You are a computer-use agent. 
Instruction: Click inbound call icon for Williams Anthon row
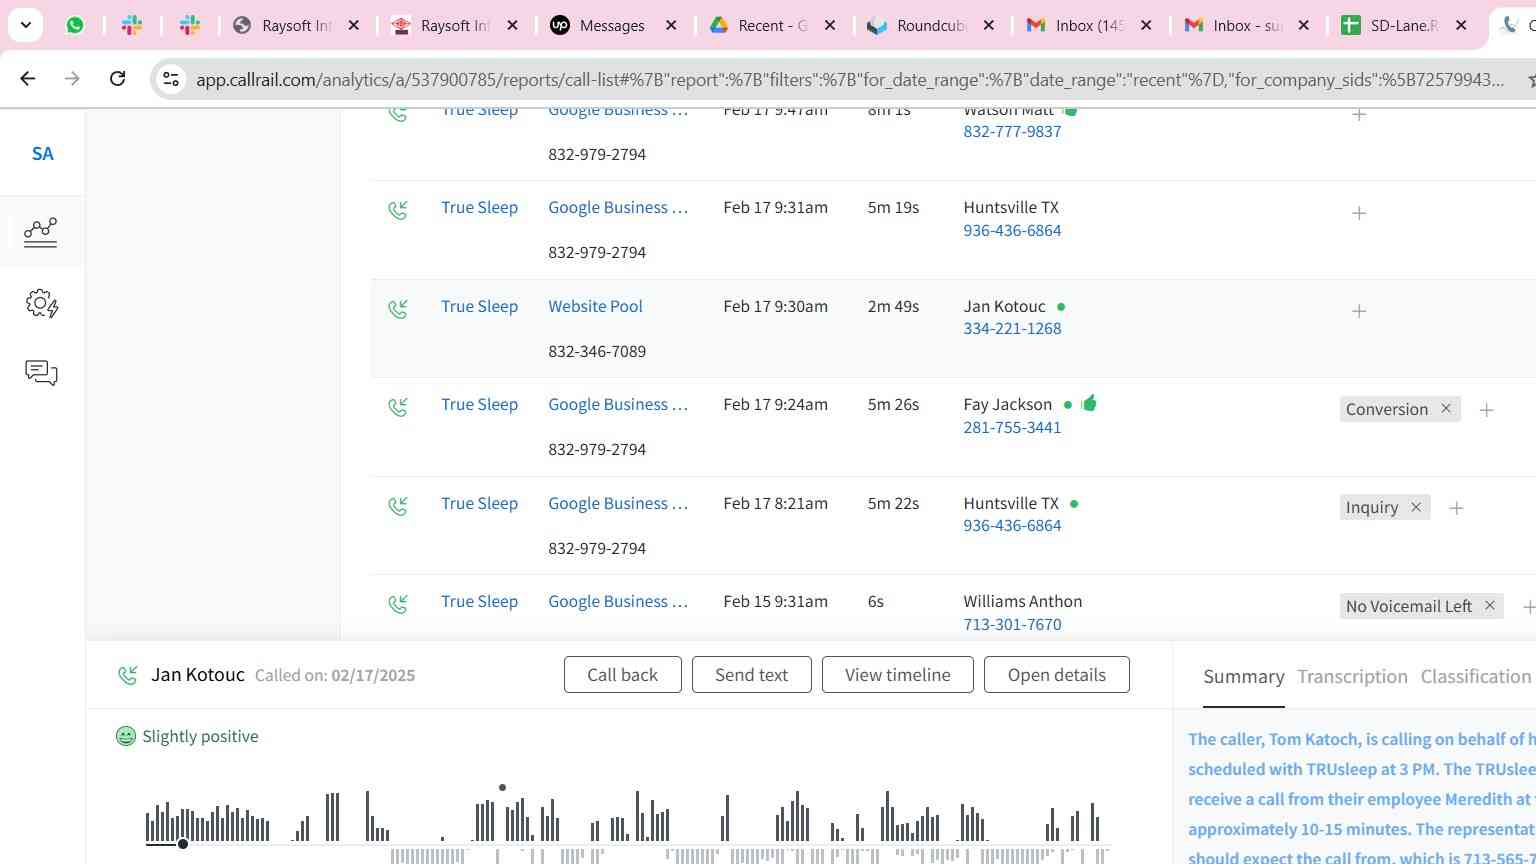398,603
